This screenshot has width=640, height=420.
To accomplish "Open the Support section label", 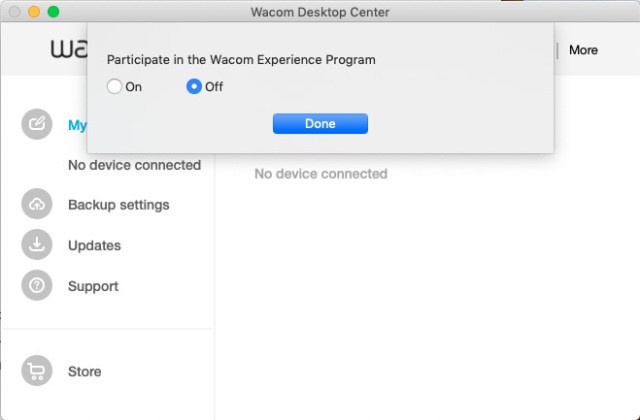I will (93, 286).
